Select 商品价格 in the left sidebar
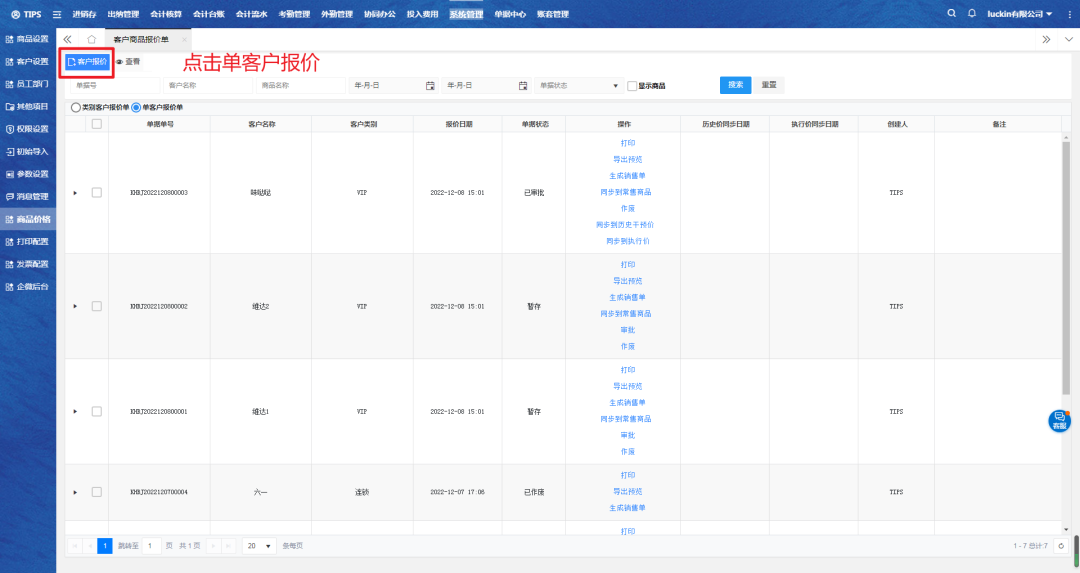 click(28, 219)
